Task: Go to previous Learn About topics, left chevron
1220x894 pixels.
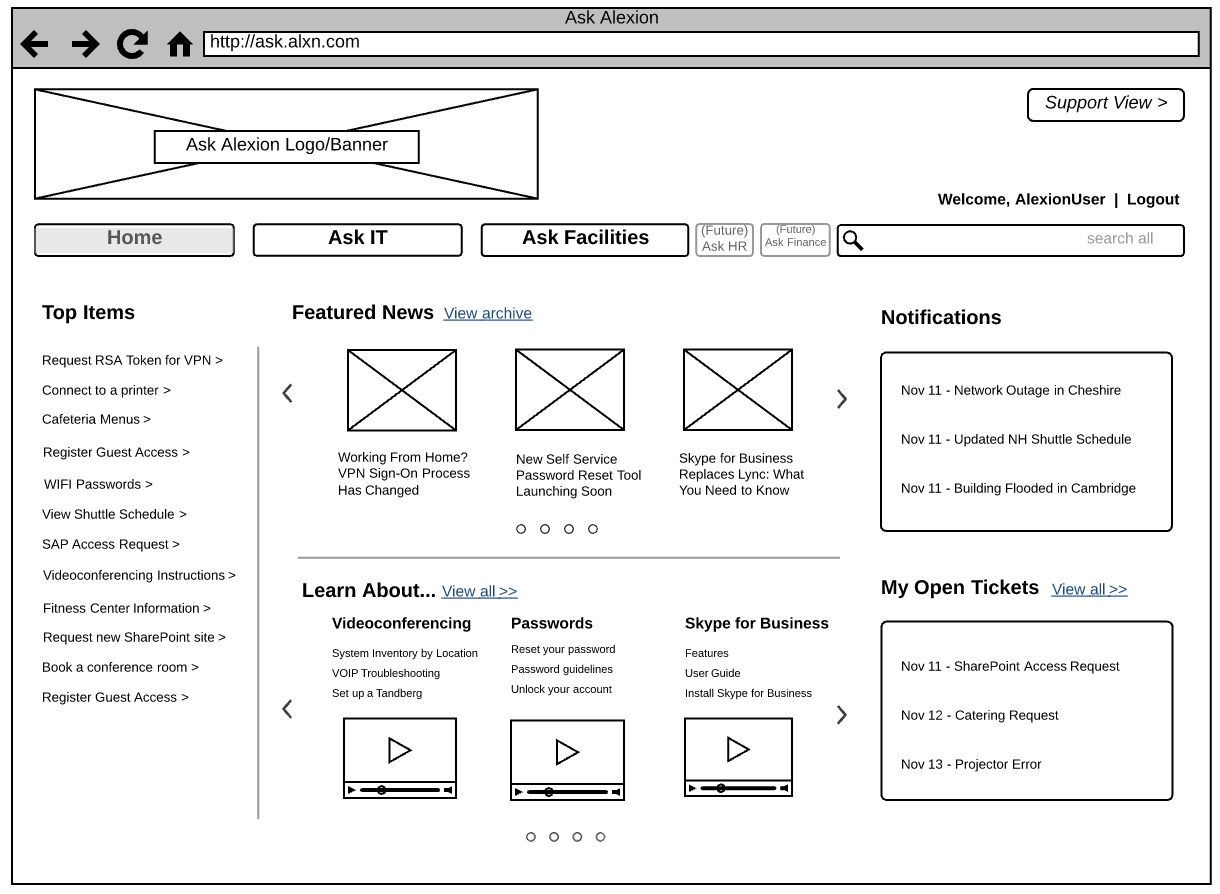Action: pyautogui.click(x=287, y=709)
